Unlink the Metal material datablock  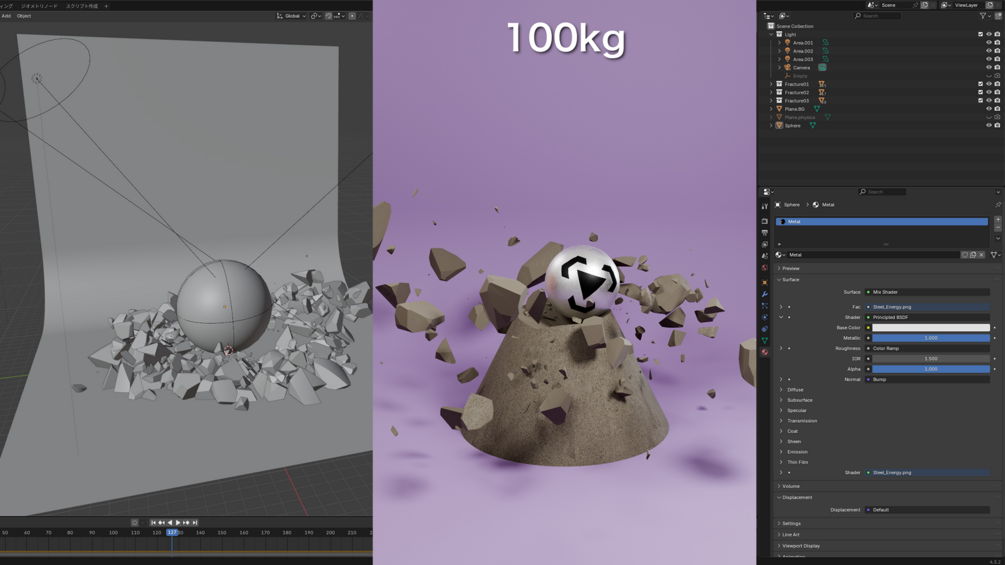(981, 255)
